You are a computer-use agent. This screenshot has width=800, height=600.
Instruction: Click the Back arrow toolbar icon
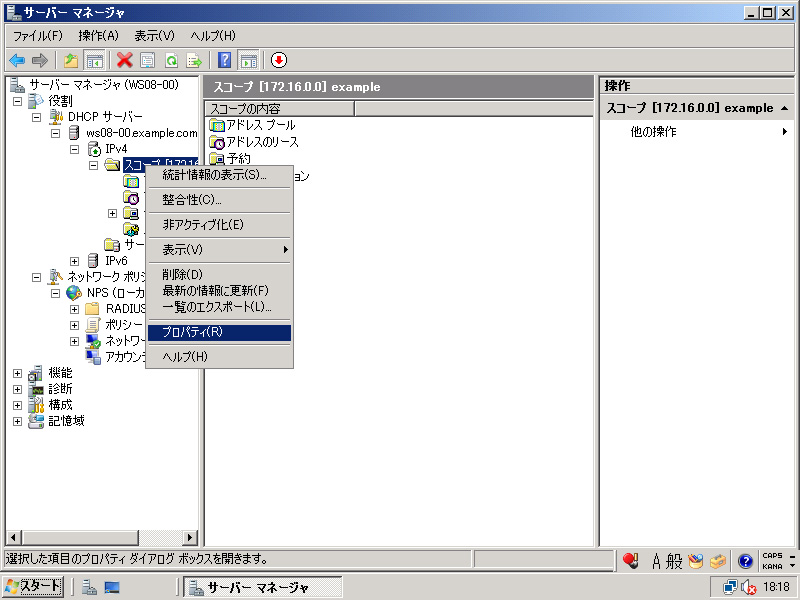17,60
